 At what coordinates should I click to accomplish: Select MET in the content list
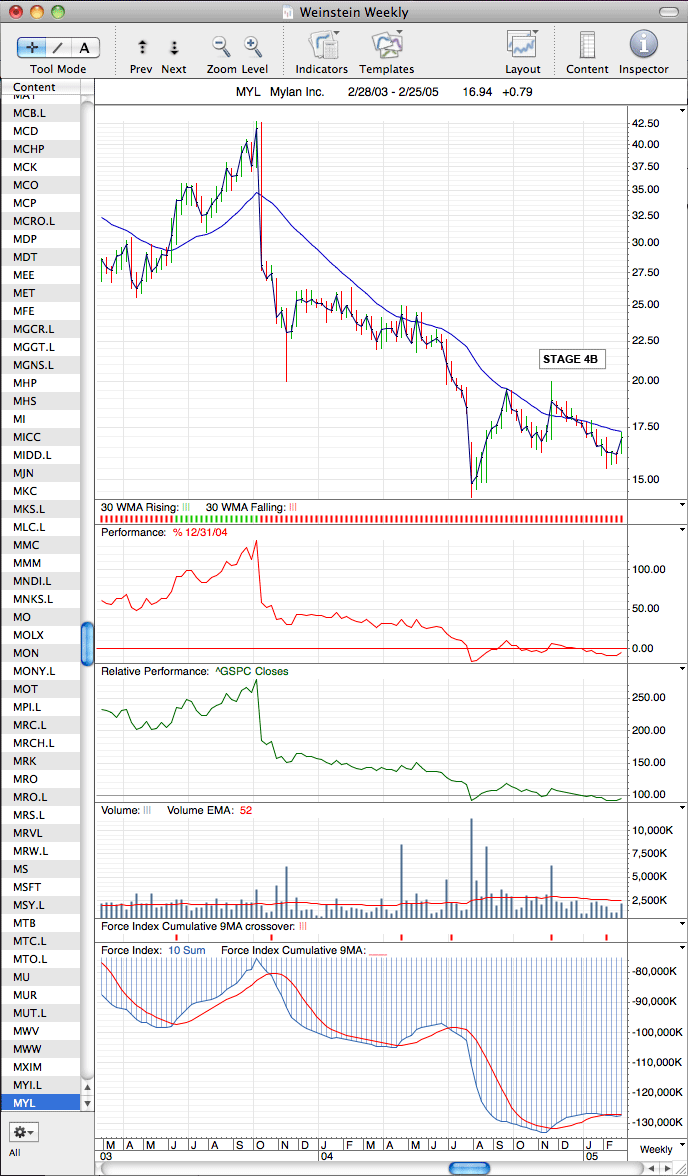click(40, 292)
